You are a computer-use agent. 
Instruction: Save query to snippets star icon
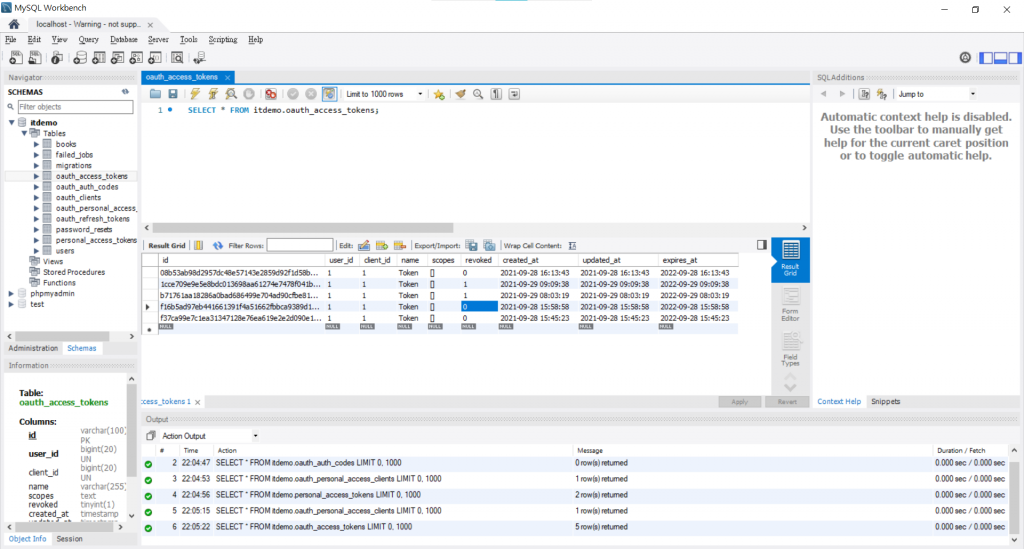[439, 94]
